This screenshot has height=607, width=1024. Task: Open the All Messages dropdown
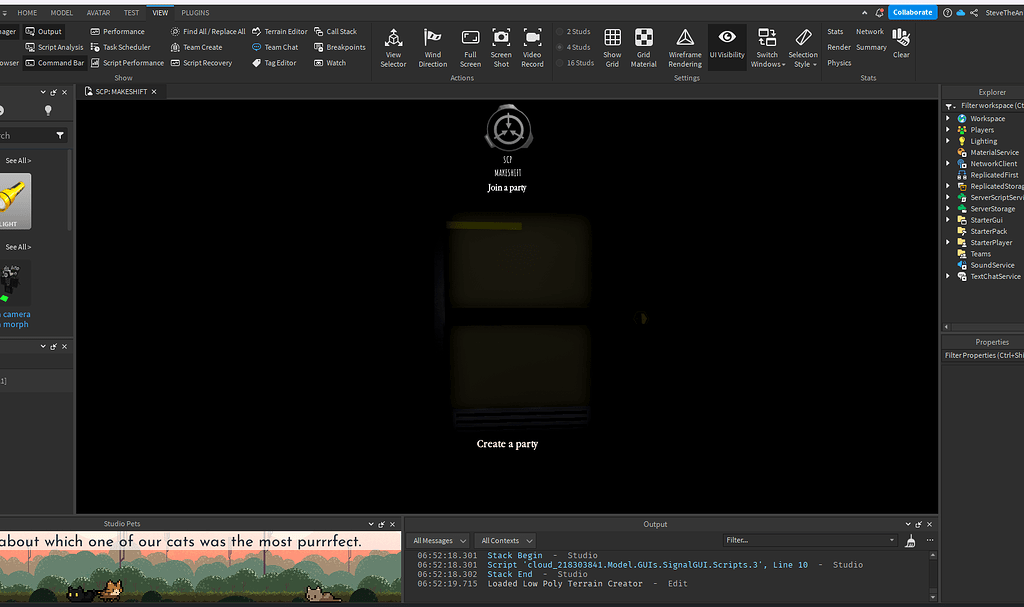(x=438, y=540)
